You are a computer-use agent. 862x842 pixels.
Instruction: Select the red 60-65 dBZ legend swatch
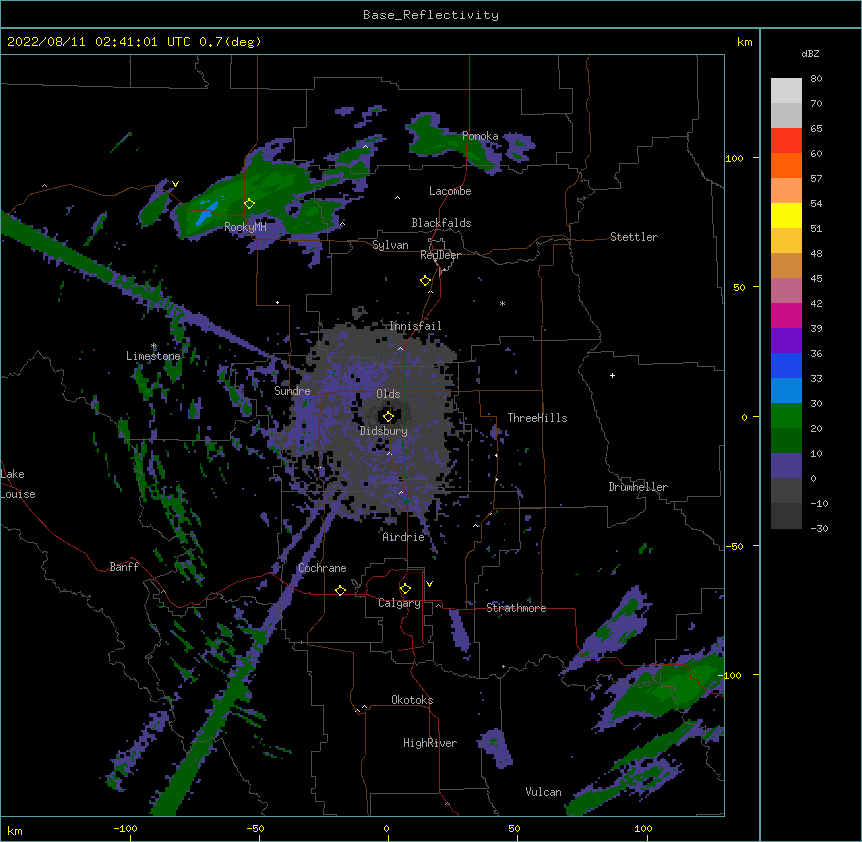[786, 141]
